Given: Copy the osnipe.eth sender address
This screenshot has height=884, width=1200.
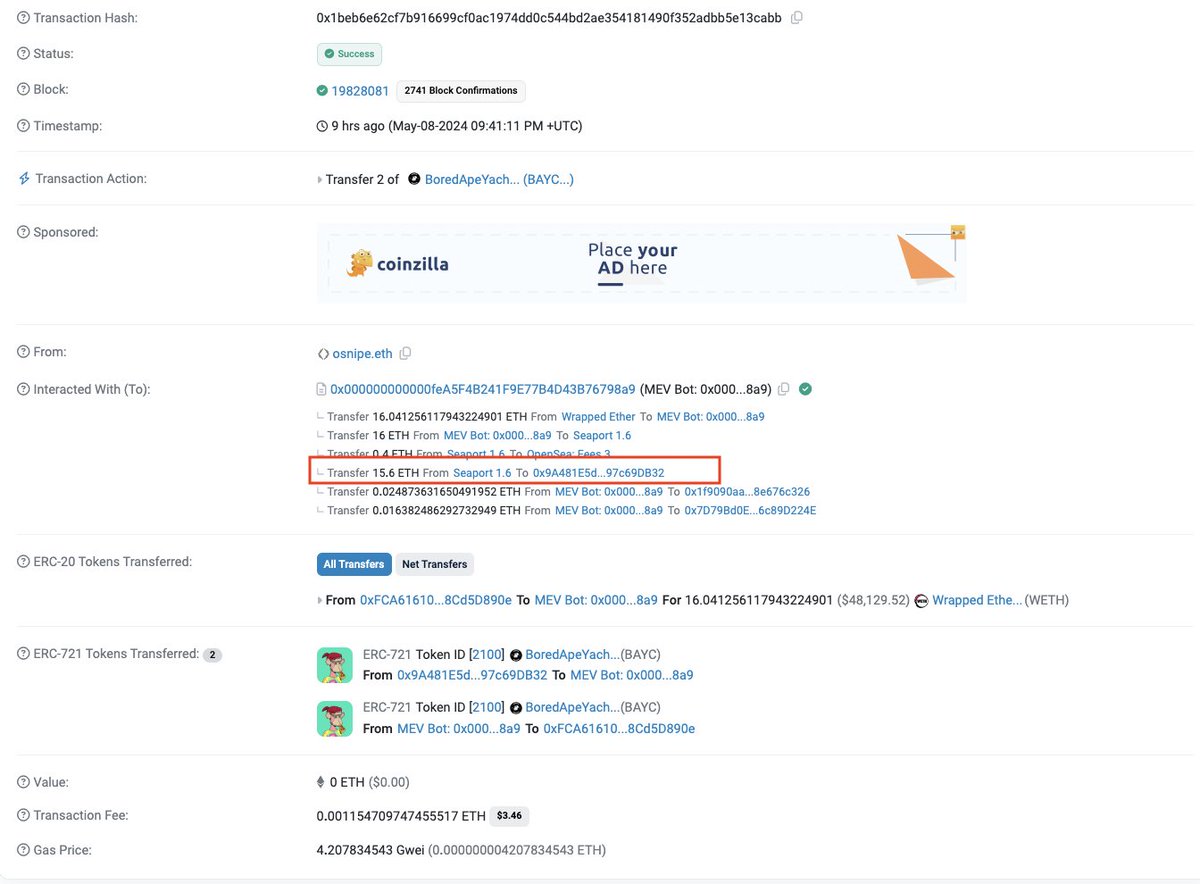Looking at the screenshot, I should point(405,354).
